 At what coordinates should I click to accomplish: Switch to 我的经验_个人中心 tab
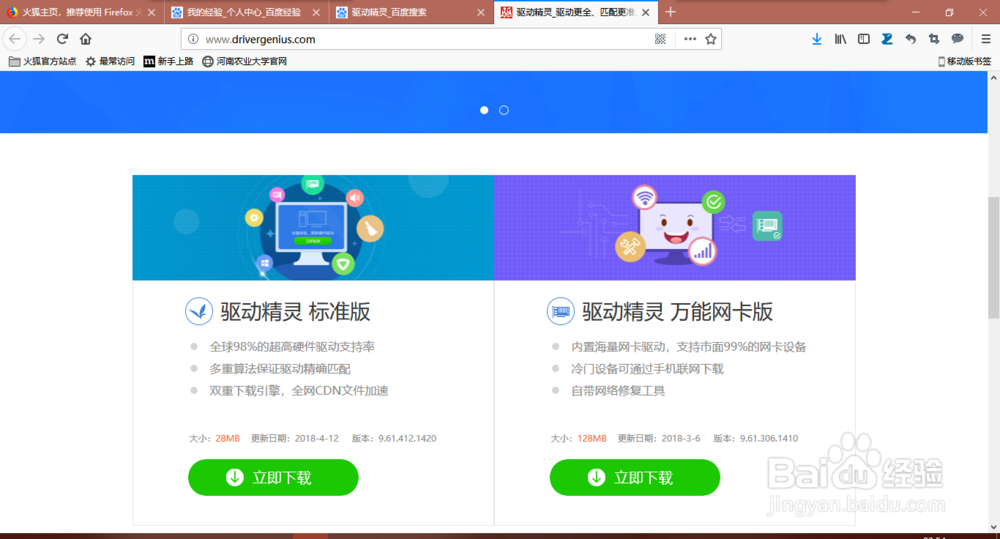pos(246,12)
